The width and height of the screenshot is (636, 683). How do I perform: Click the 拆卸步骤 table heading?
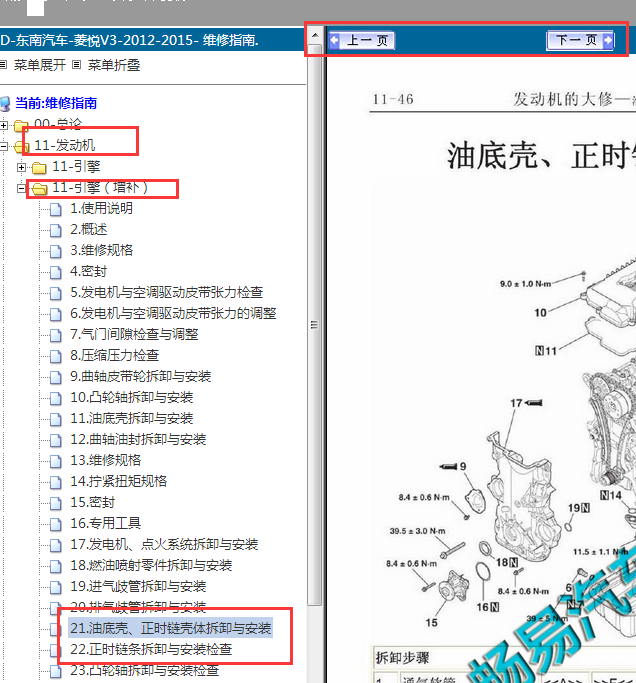pos(403,657)
